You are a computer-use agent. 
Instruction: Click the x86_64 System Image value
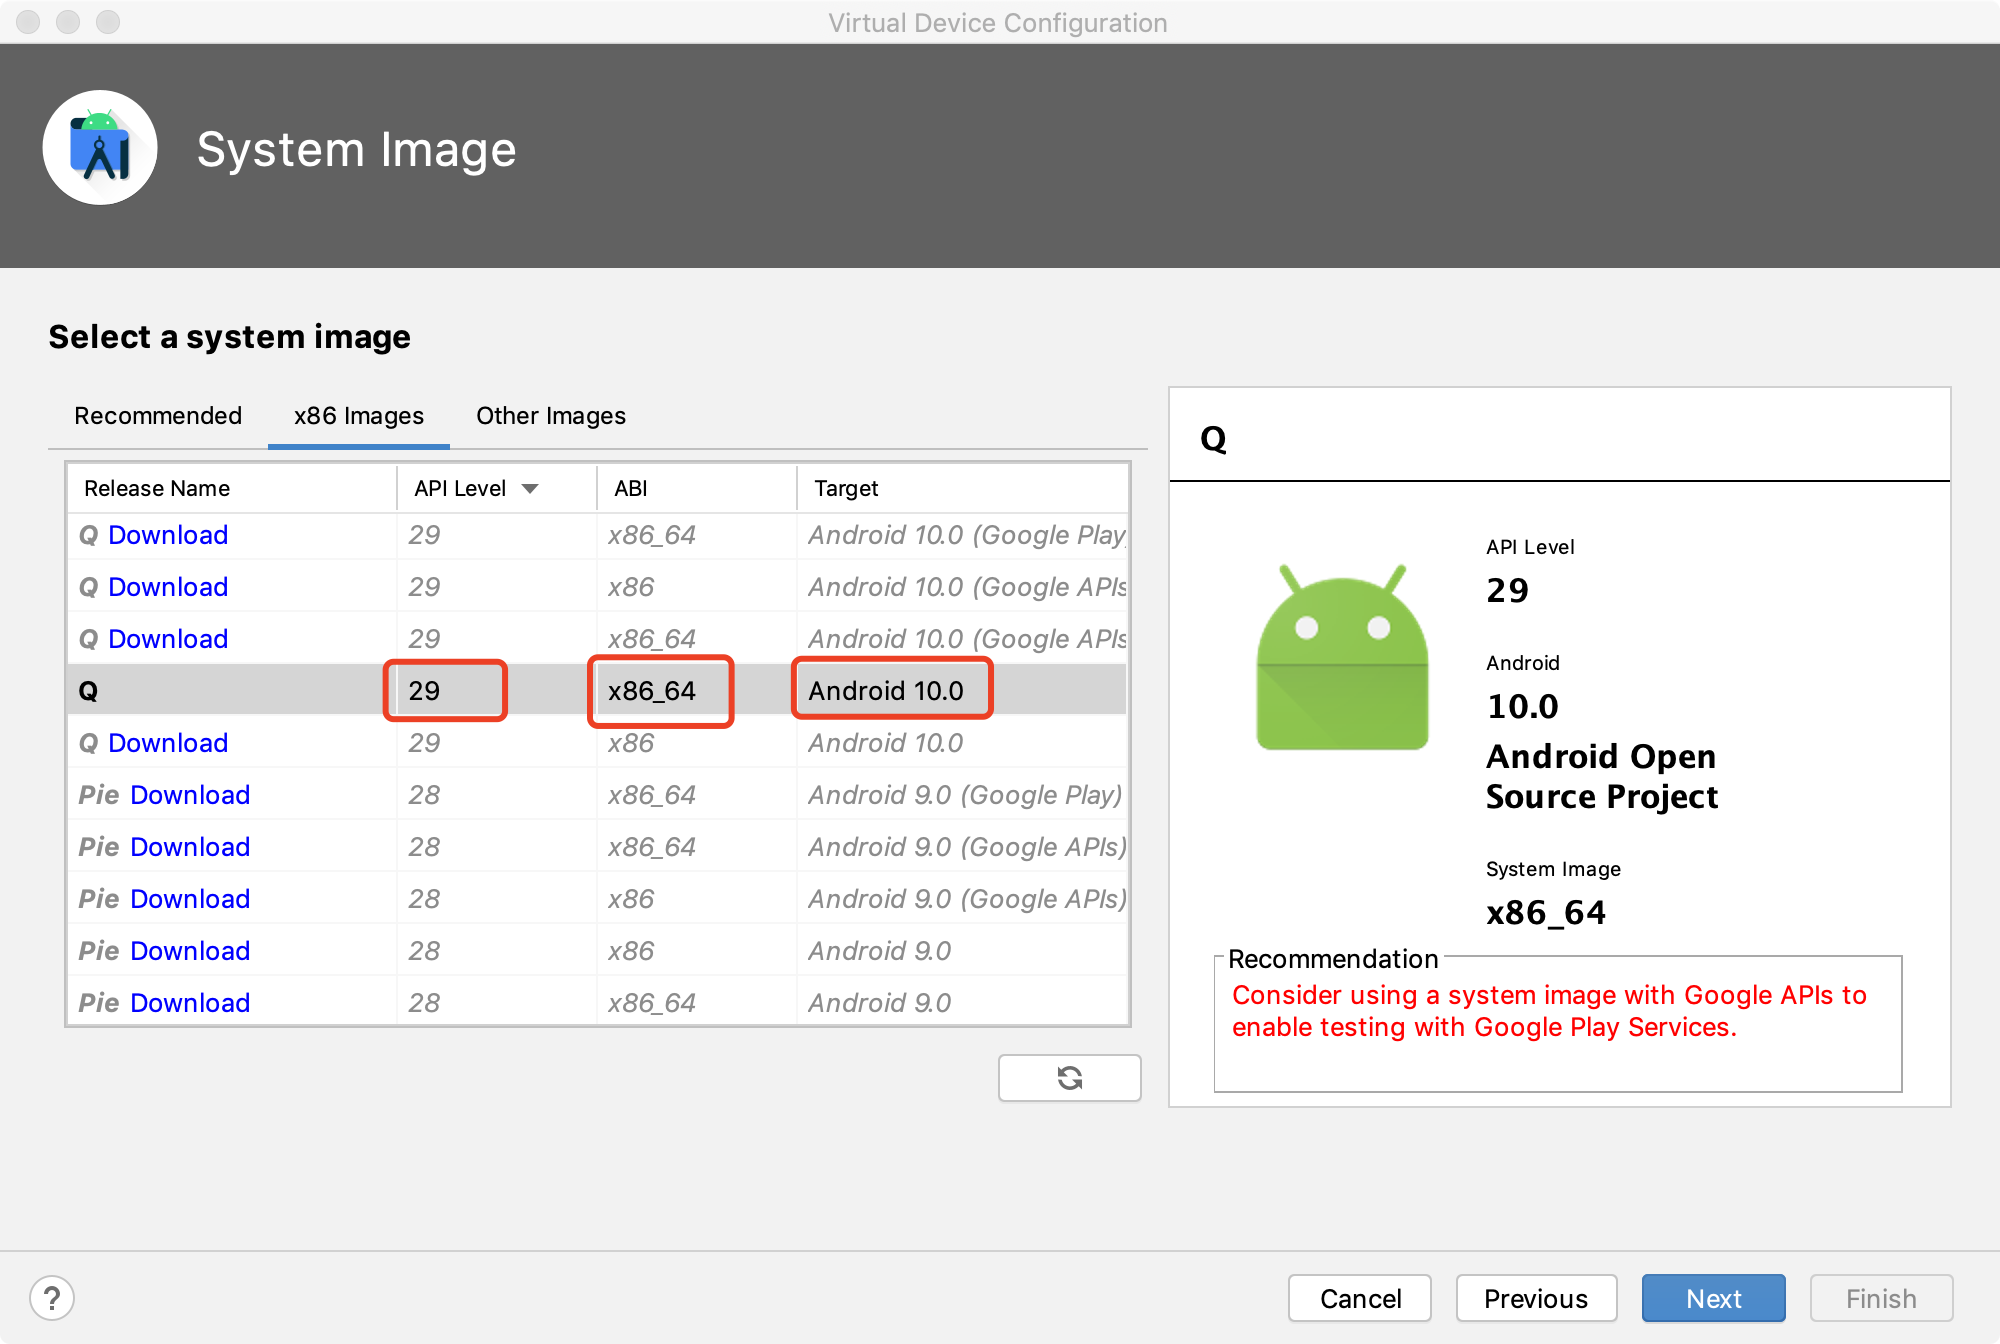pyautogui.click(x=1546, y=912)
